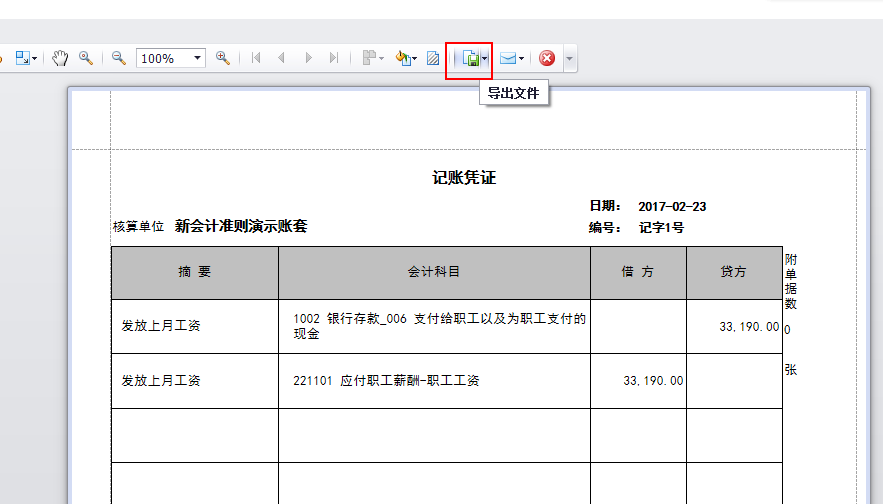Go to the first page
Image resolution: width=883 pixels, height=504 pixels.
257,58
